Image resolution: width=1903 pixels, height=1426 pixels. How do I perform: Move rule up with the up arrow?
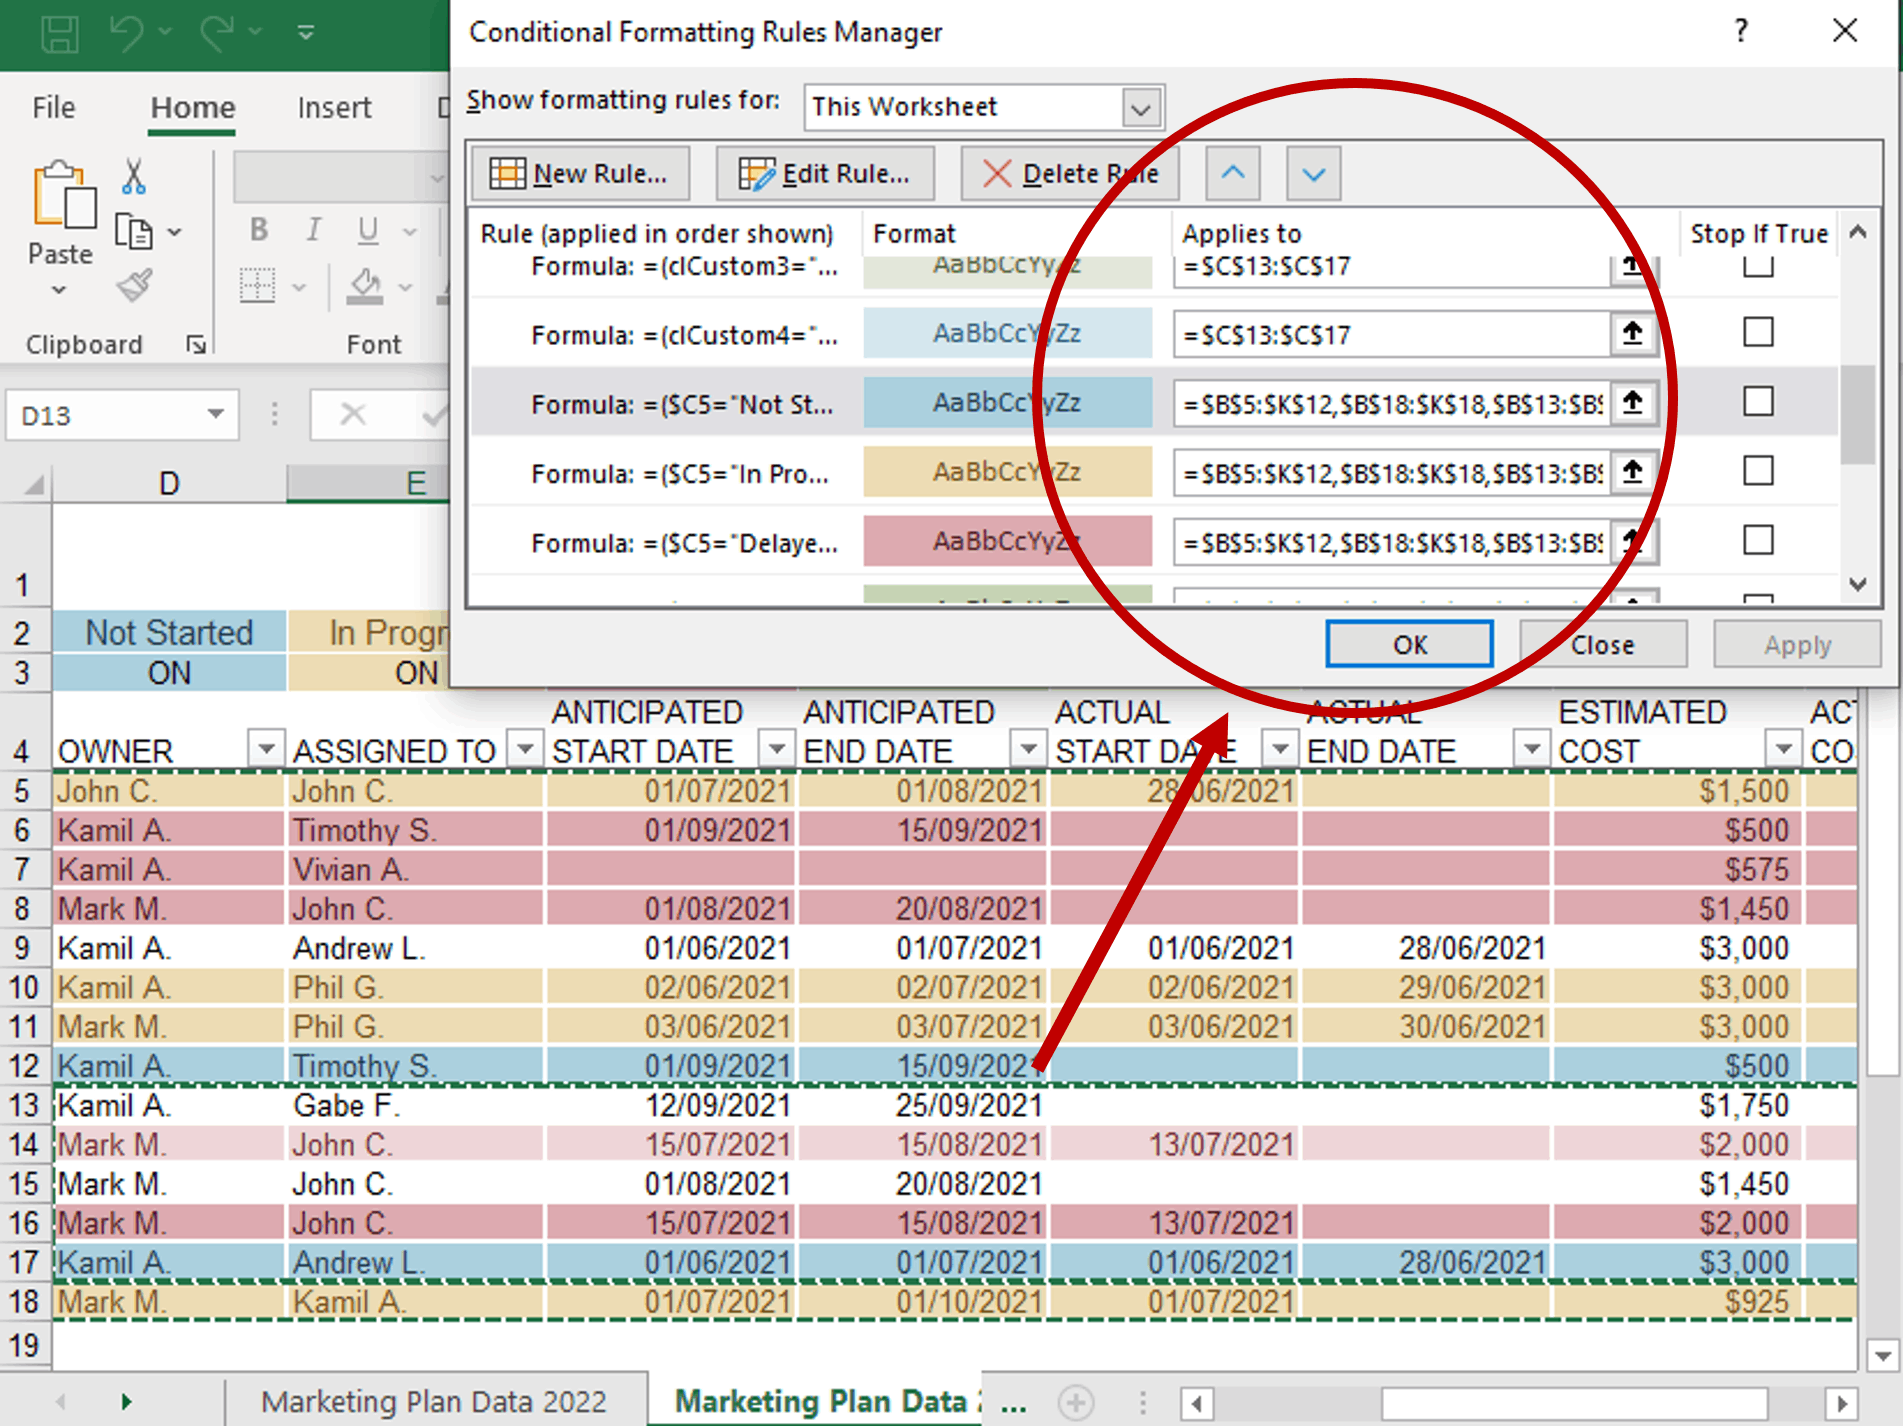1232,173
